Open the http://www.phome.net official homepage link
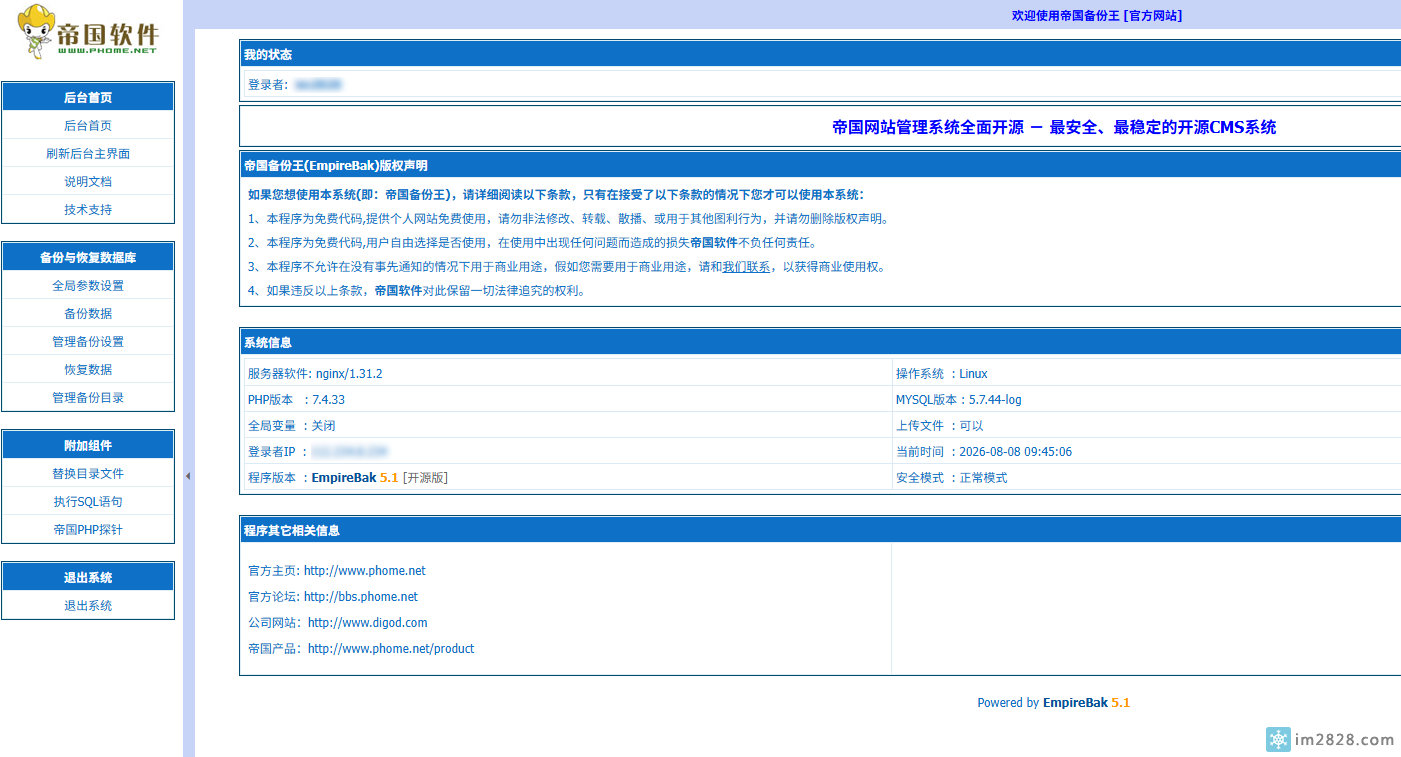The height and width of the screenshot is (757, 1401). point(365,571)
